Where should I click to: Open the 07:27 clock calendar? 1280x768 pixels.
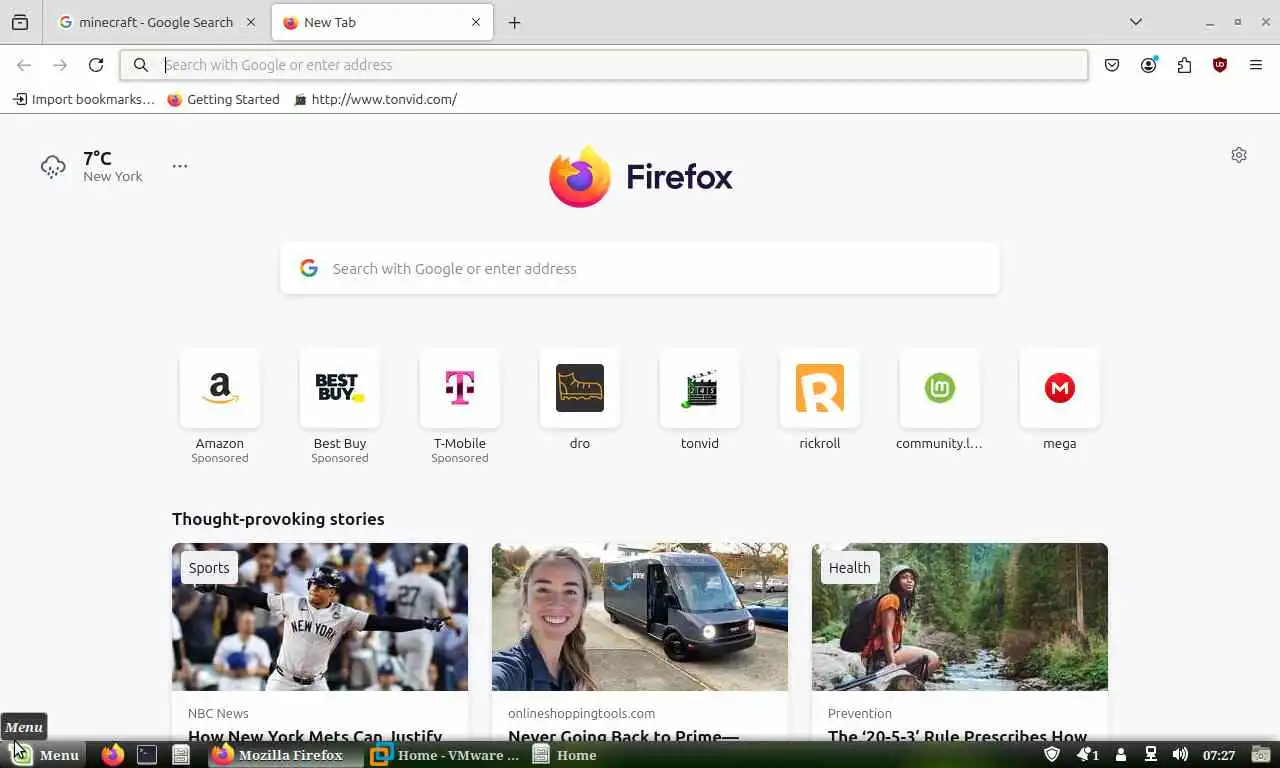coord(1219,755)
